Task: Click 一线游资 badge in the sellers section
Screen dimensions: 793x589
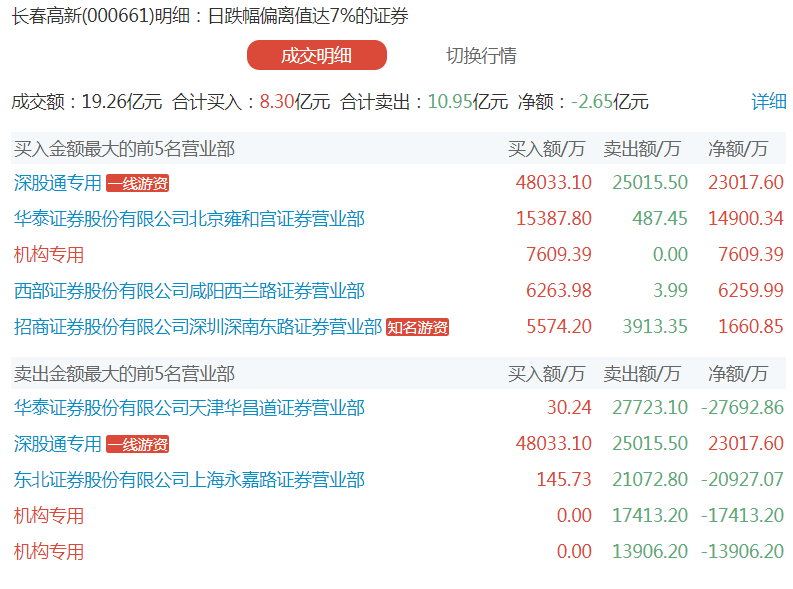Action: (x=138, y=444)
